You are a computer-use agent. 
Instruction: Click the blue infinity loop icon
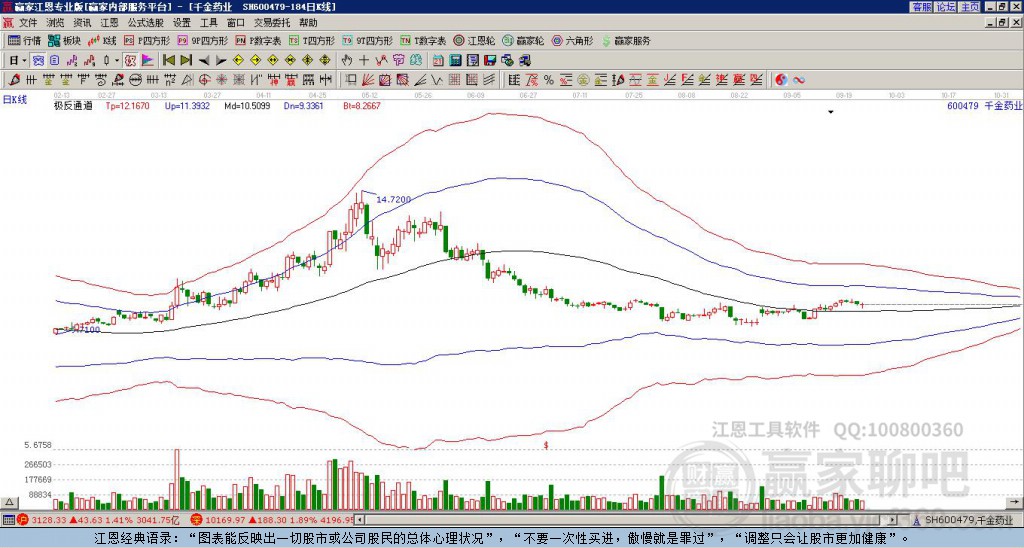coord(798,80)
